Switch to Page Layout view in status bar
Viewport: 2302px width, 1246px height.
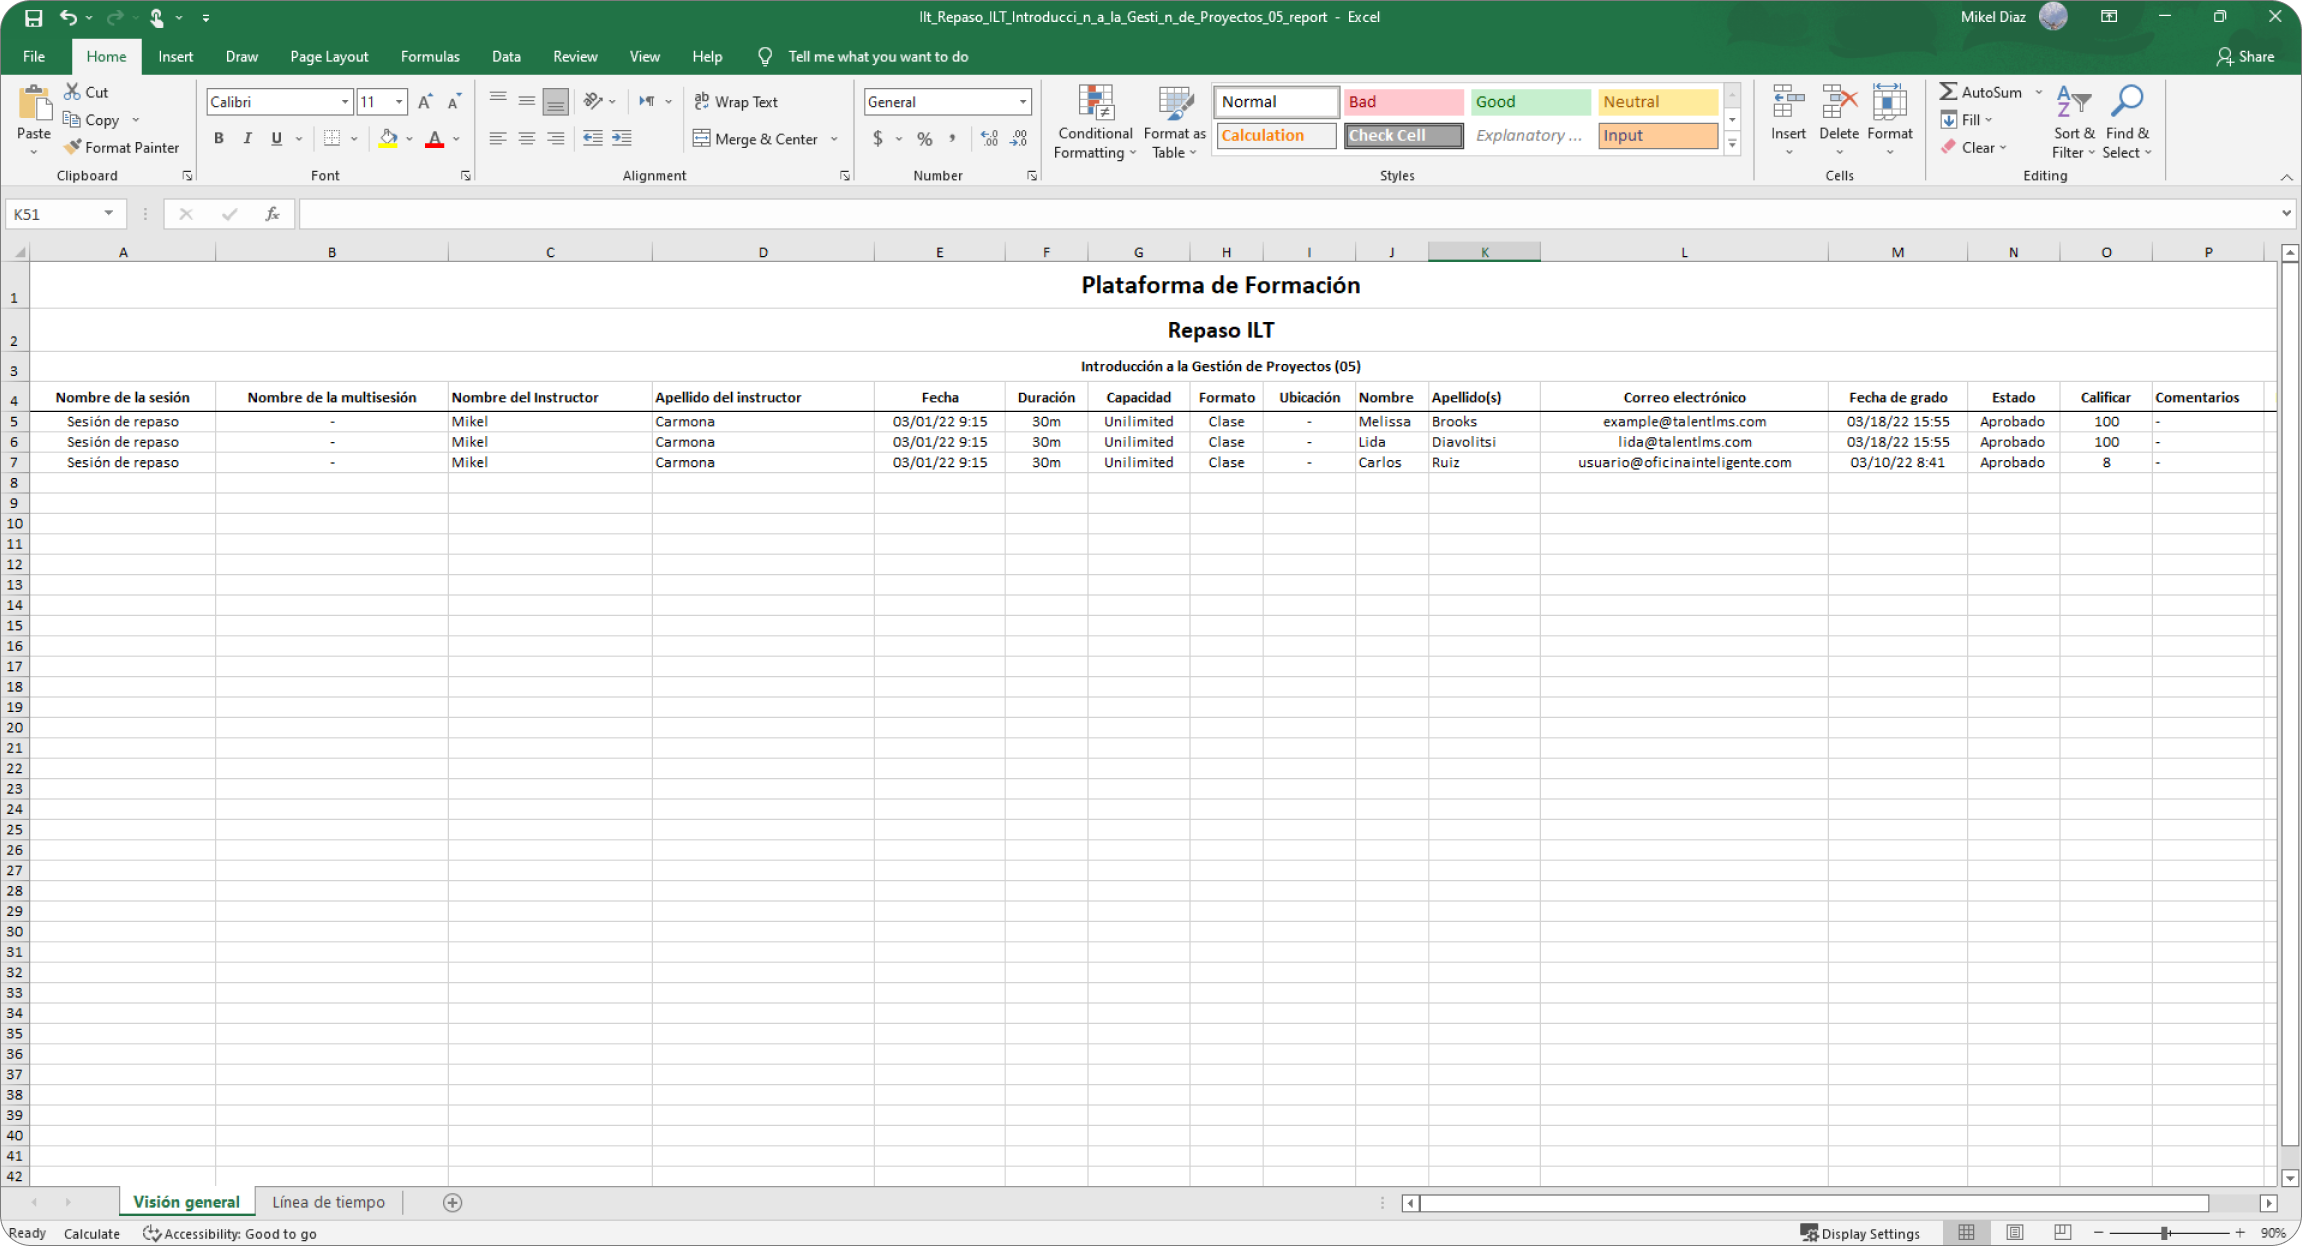tap(2015, 1233)
